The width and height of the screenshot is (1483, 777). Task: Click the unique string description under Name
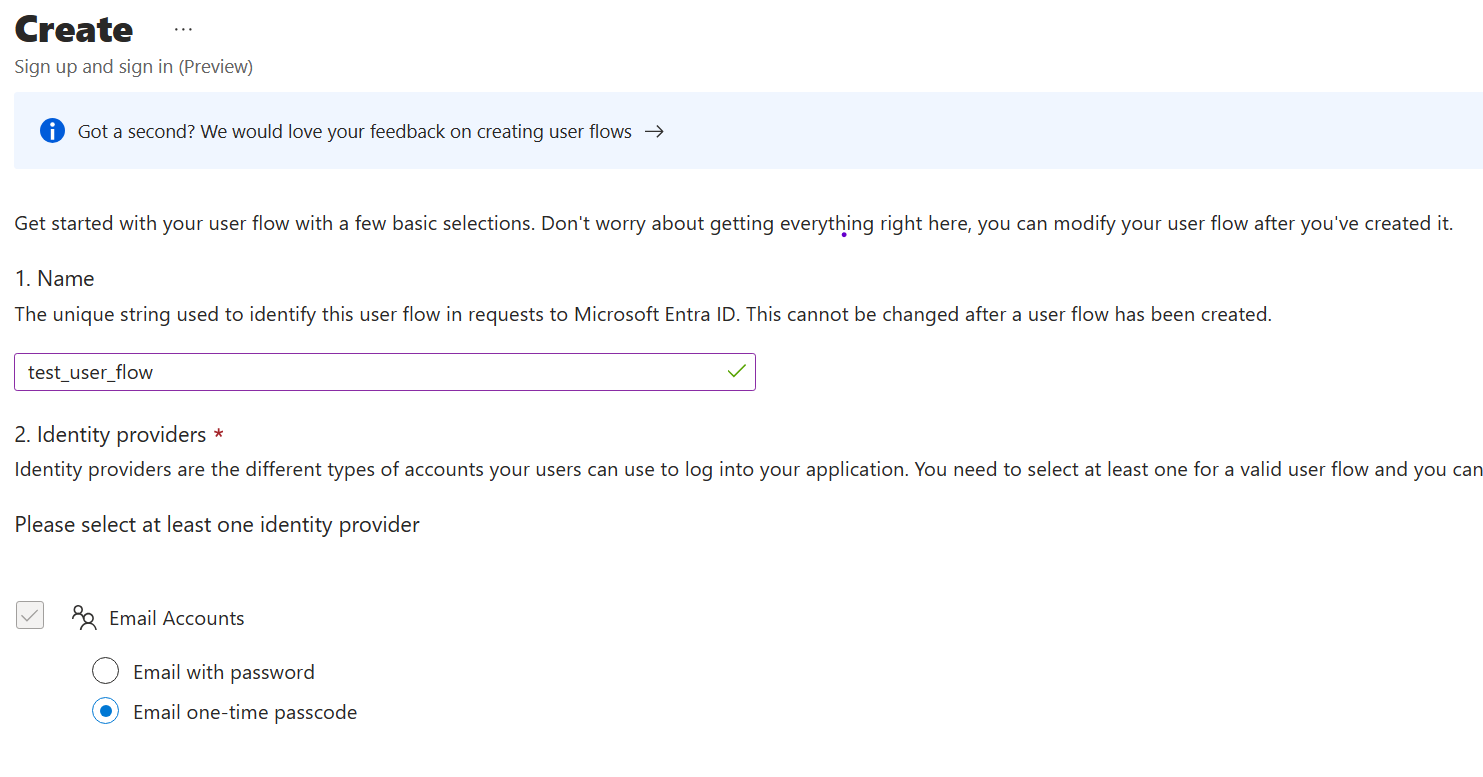coord(643,315)
